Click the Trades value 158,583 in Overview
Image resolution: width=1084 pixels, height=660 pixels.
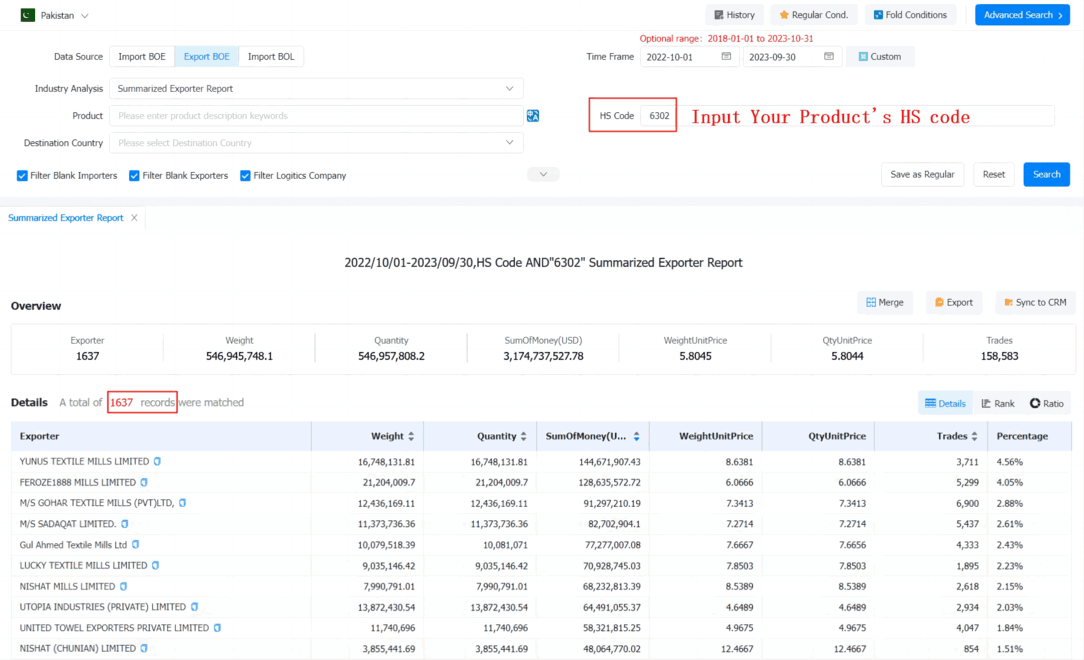999,356
